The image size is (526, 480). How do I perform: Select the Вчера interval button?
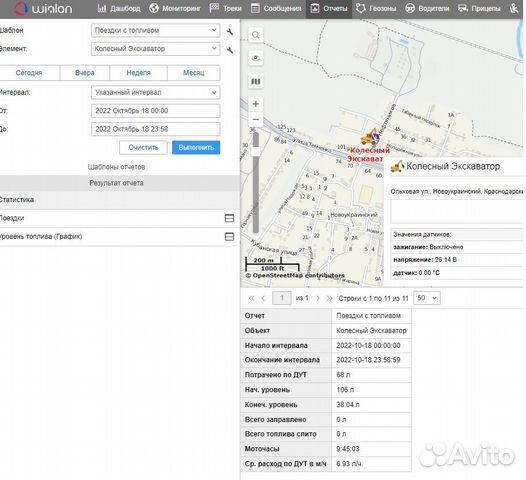[85, 73]
